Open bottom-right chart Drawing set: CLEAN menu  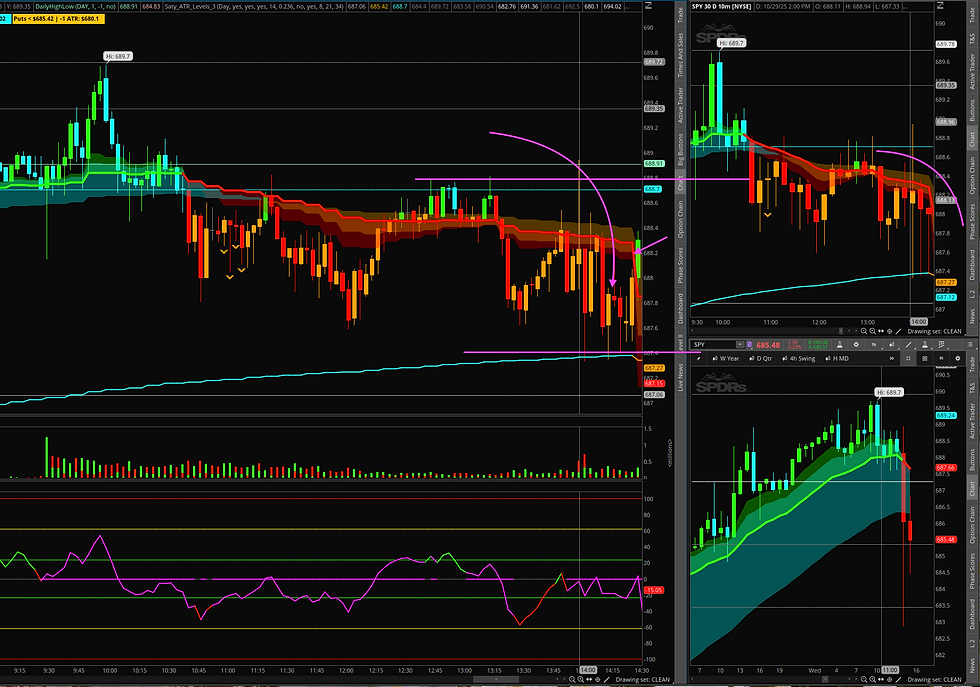pyautogui.click(x=934, y=679)
